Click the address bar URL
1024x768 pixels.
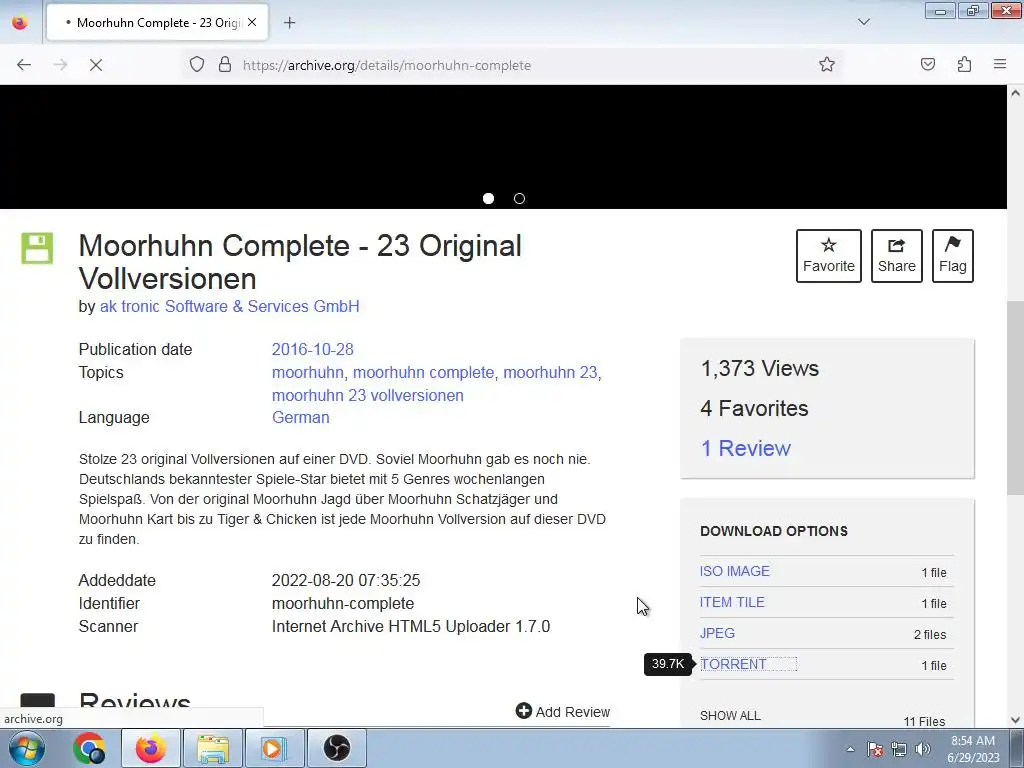(387, 65)
